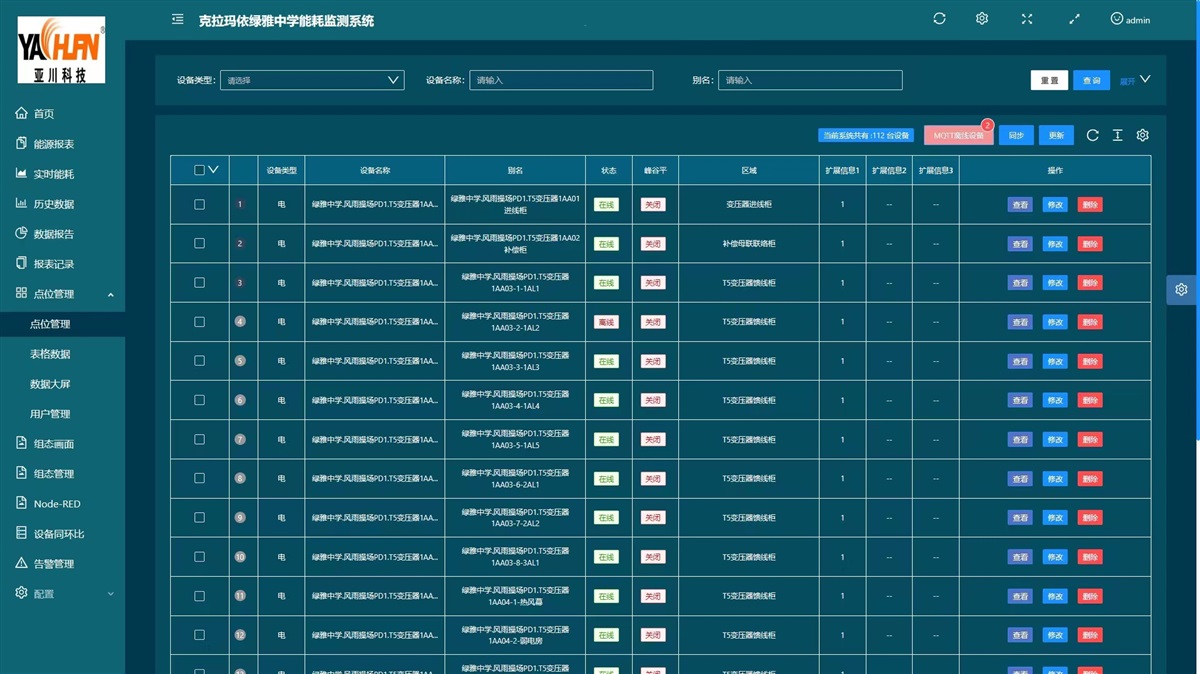Image resolution: width=1200 pixels, height=674 pixels.
Task: Open the floating settings gear on right edge
Action: coord(1181,289)
